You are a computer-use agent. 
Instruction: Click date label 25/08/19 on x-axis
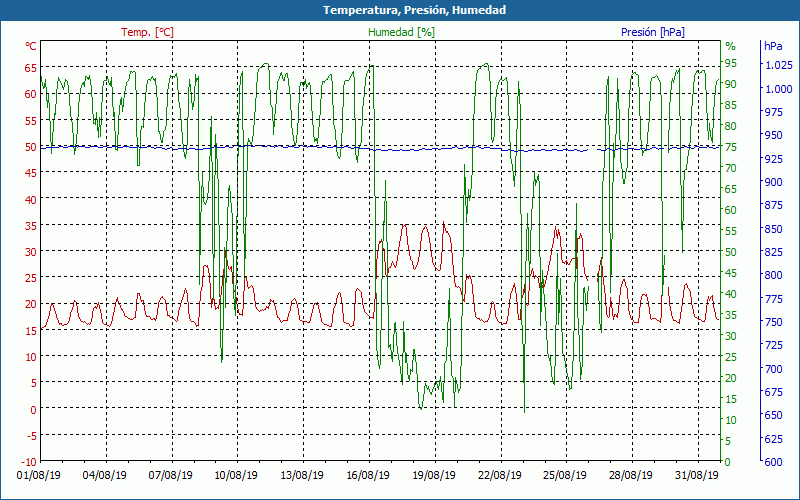(x=565, y=475)
